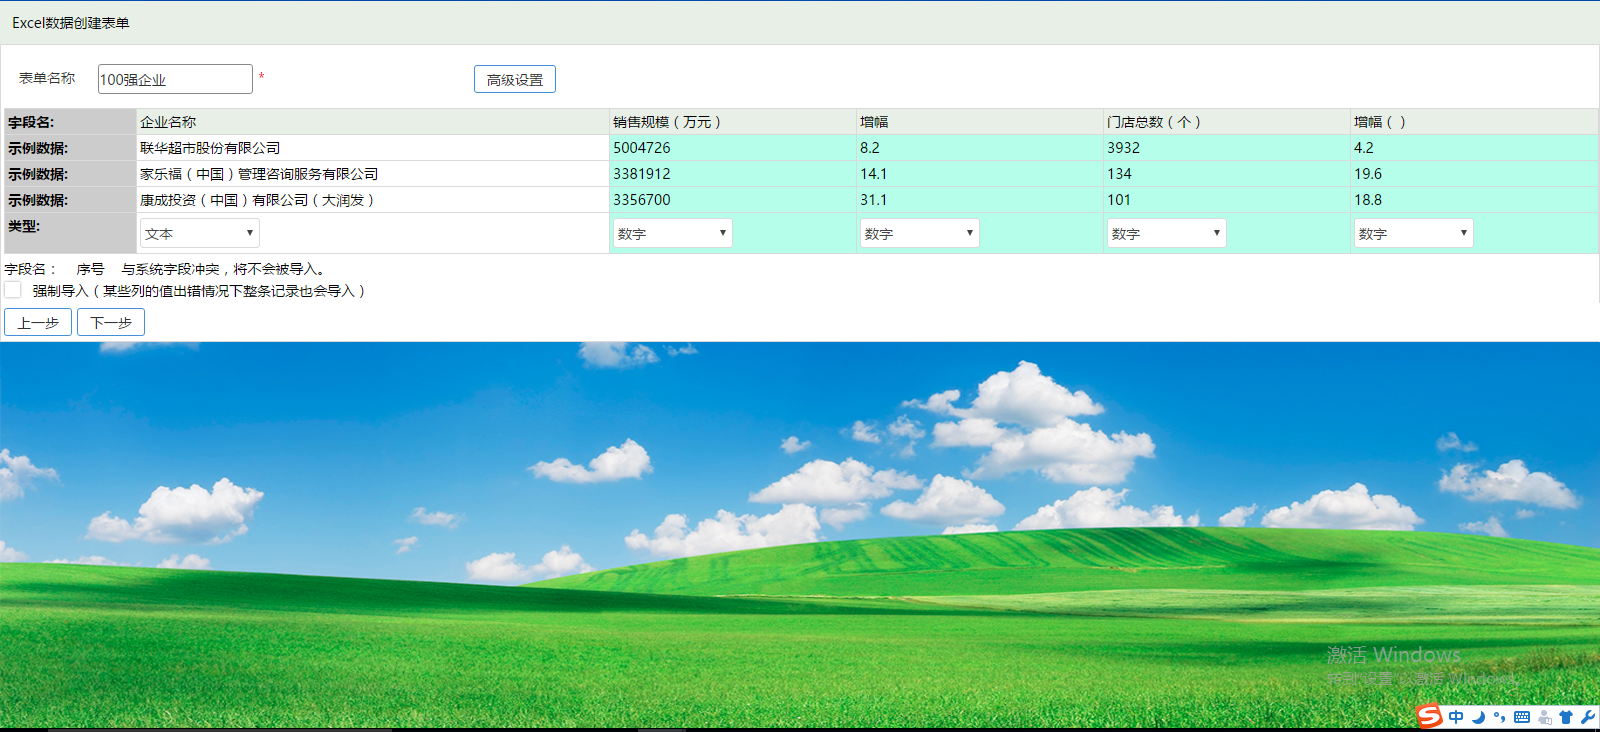Click sample value 3381912

pyautogui.click(x=642, y=174)
